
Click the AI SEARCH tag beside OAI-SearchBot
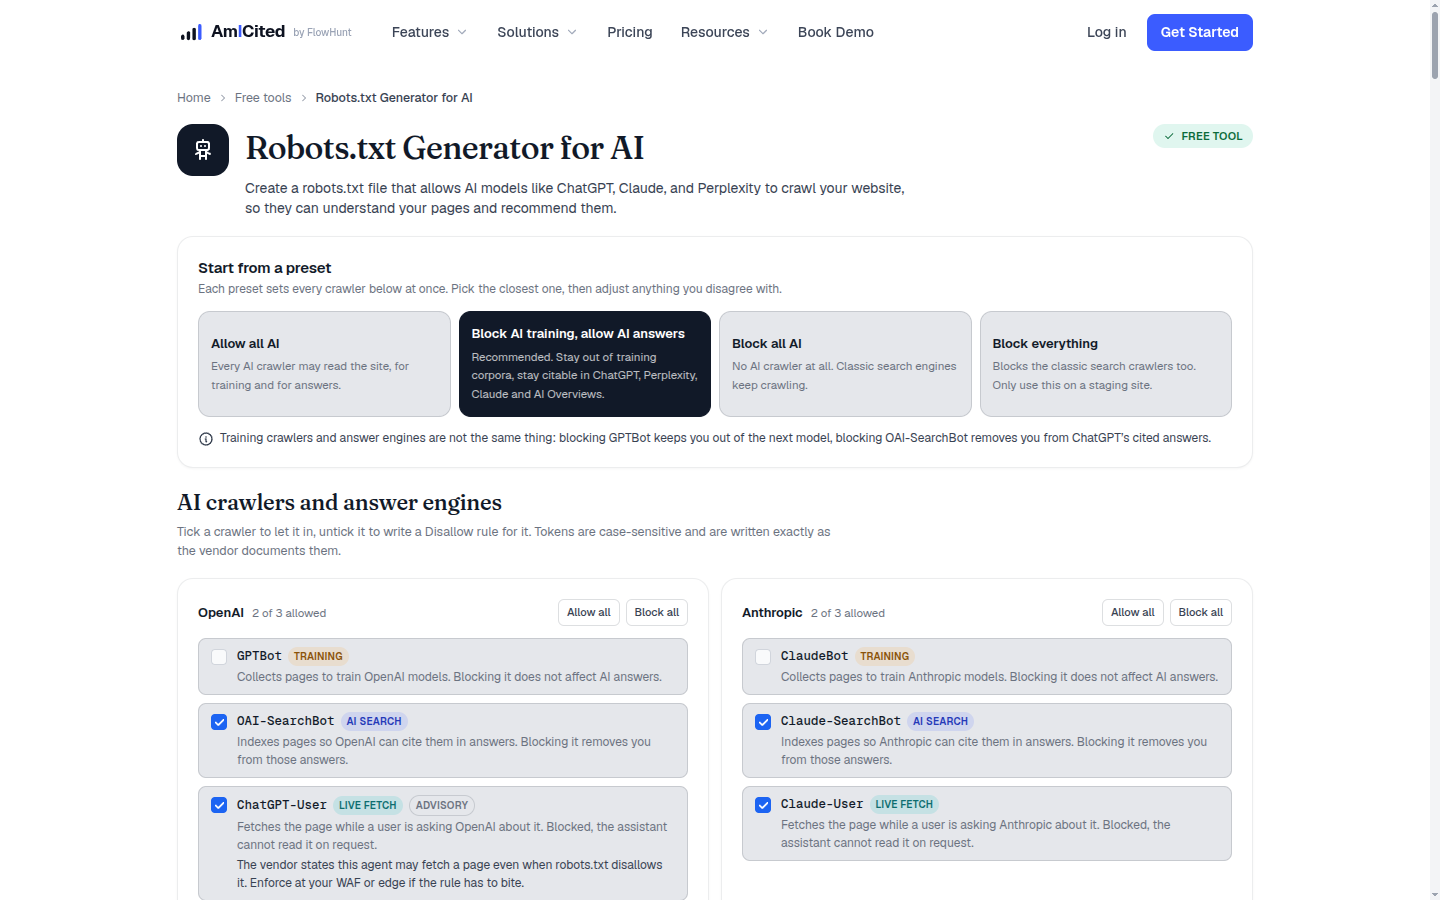[374, 722]
